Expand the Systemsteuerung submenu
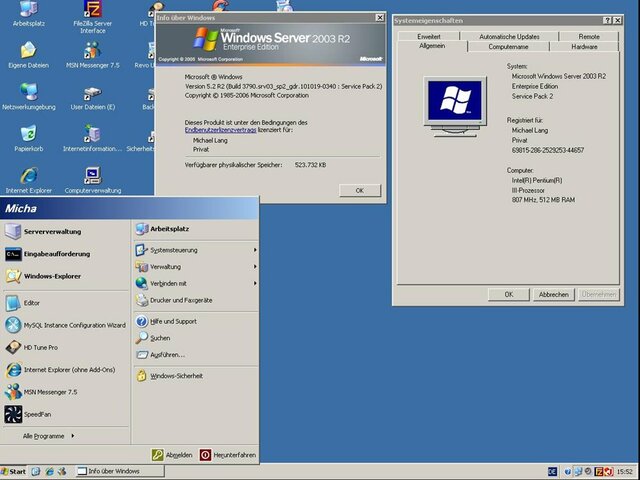 point(196,250)
